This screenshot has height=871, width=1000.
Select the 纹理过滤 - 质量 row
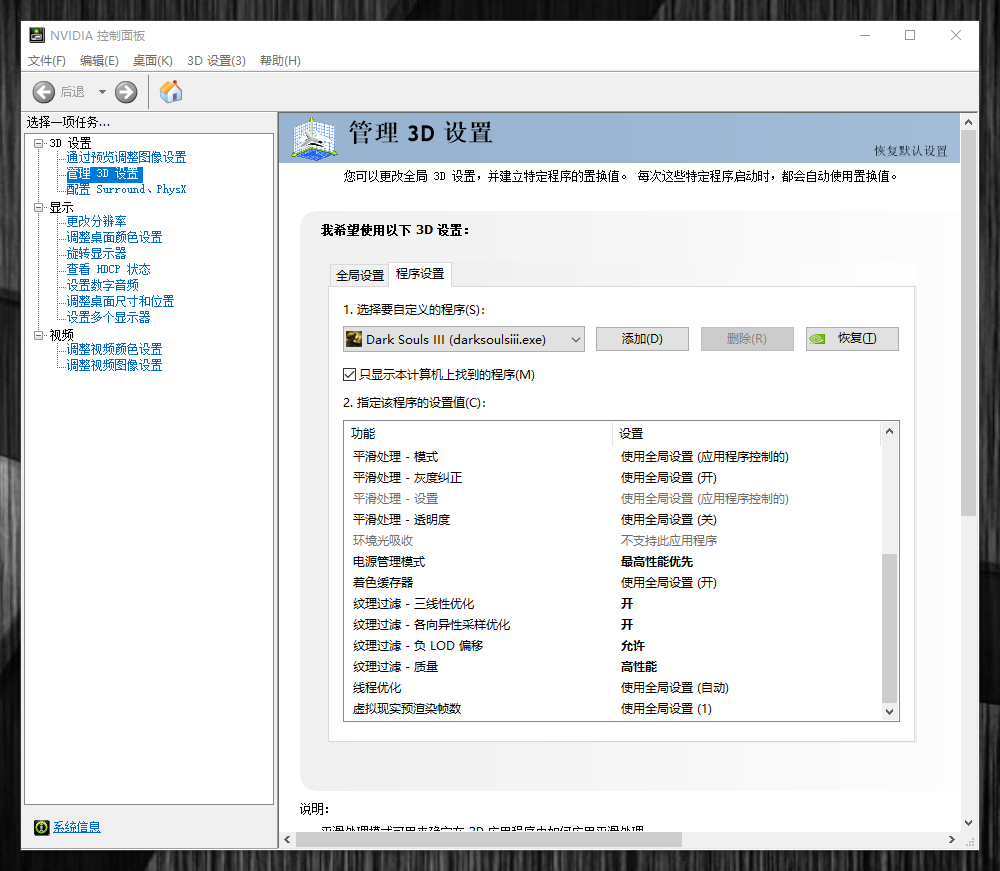click(612, 667)
